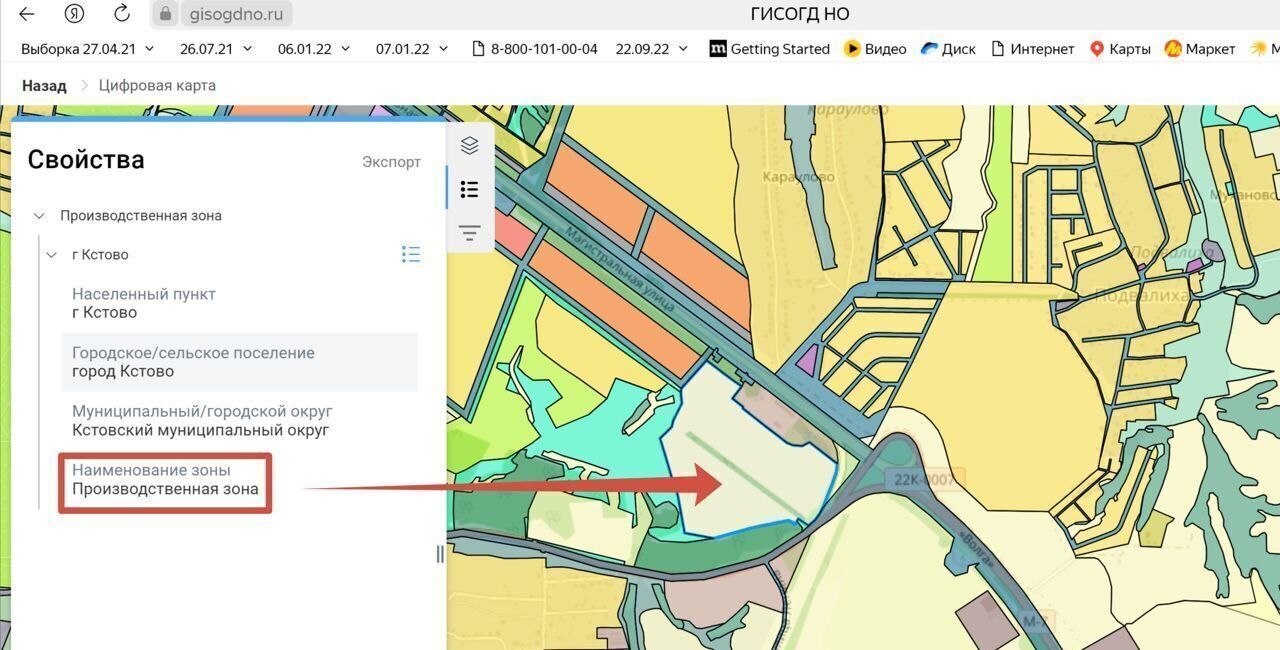
Task: Select the Муниципальный/городской округ property row
Action: click(x=239, y=421)
